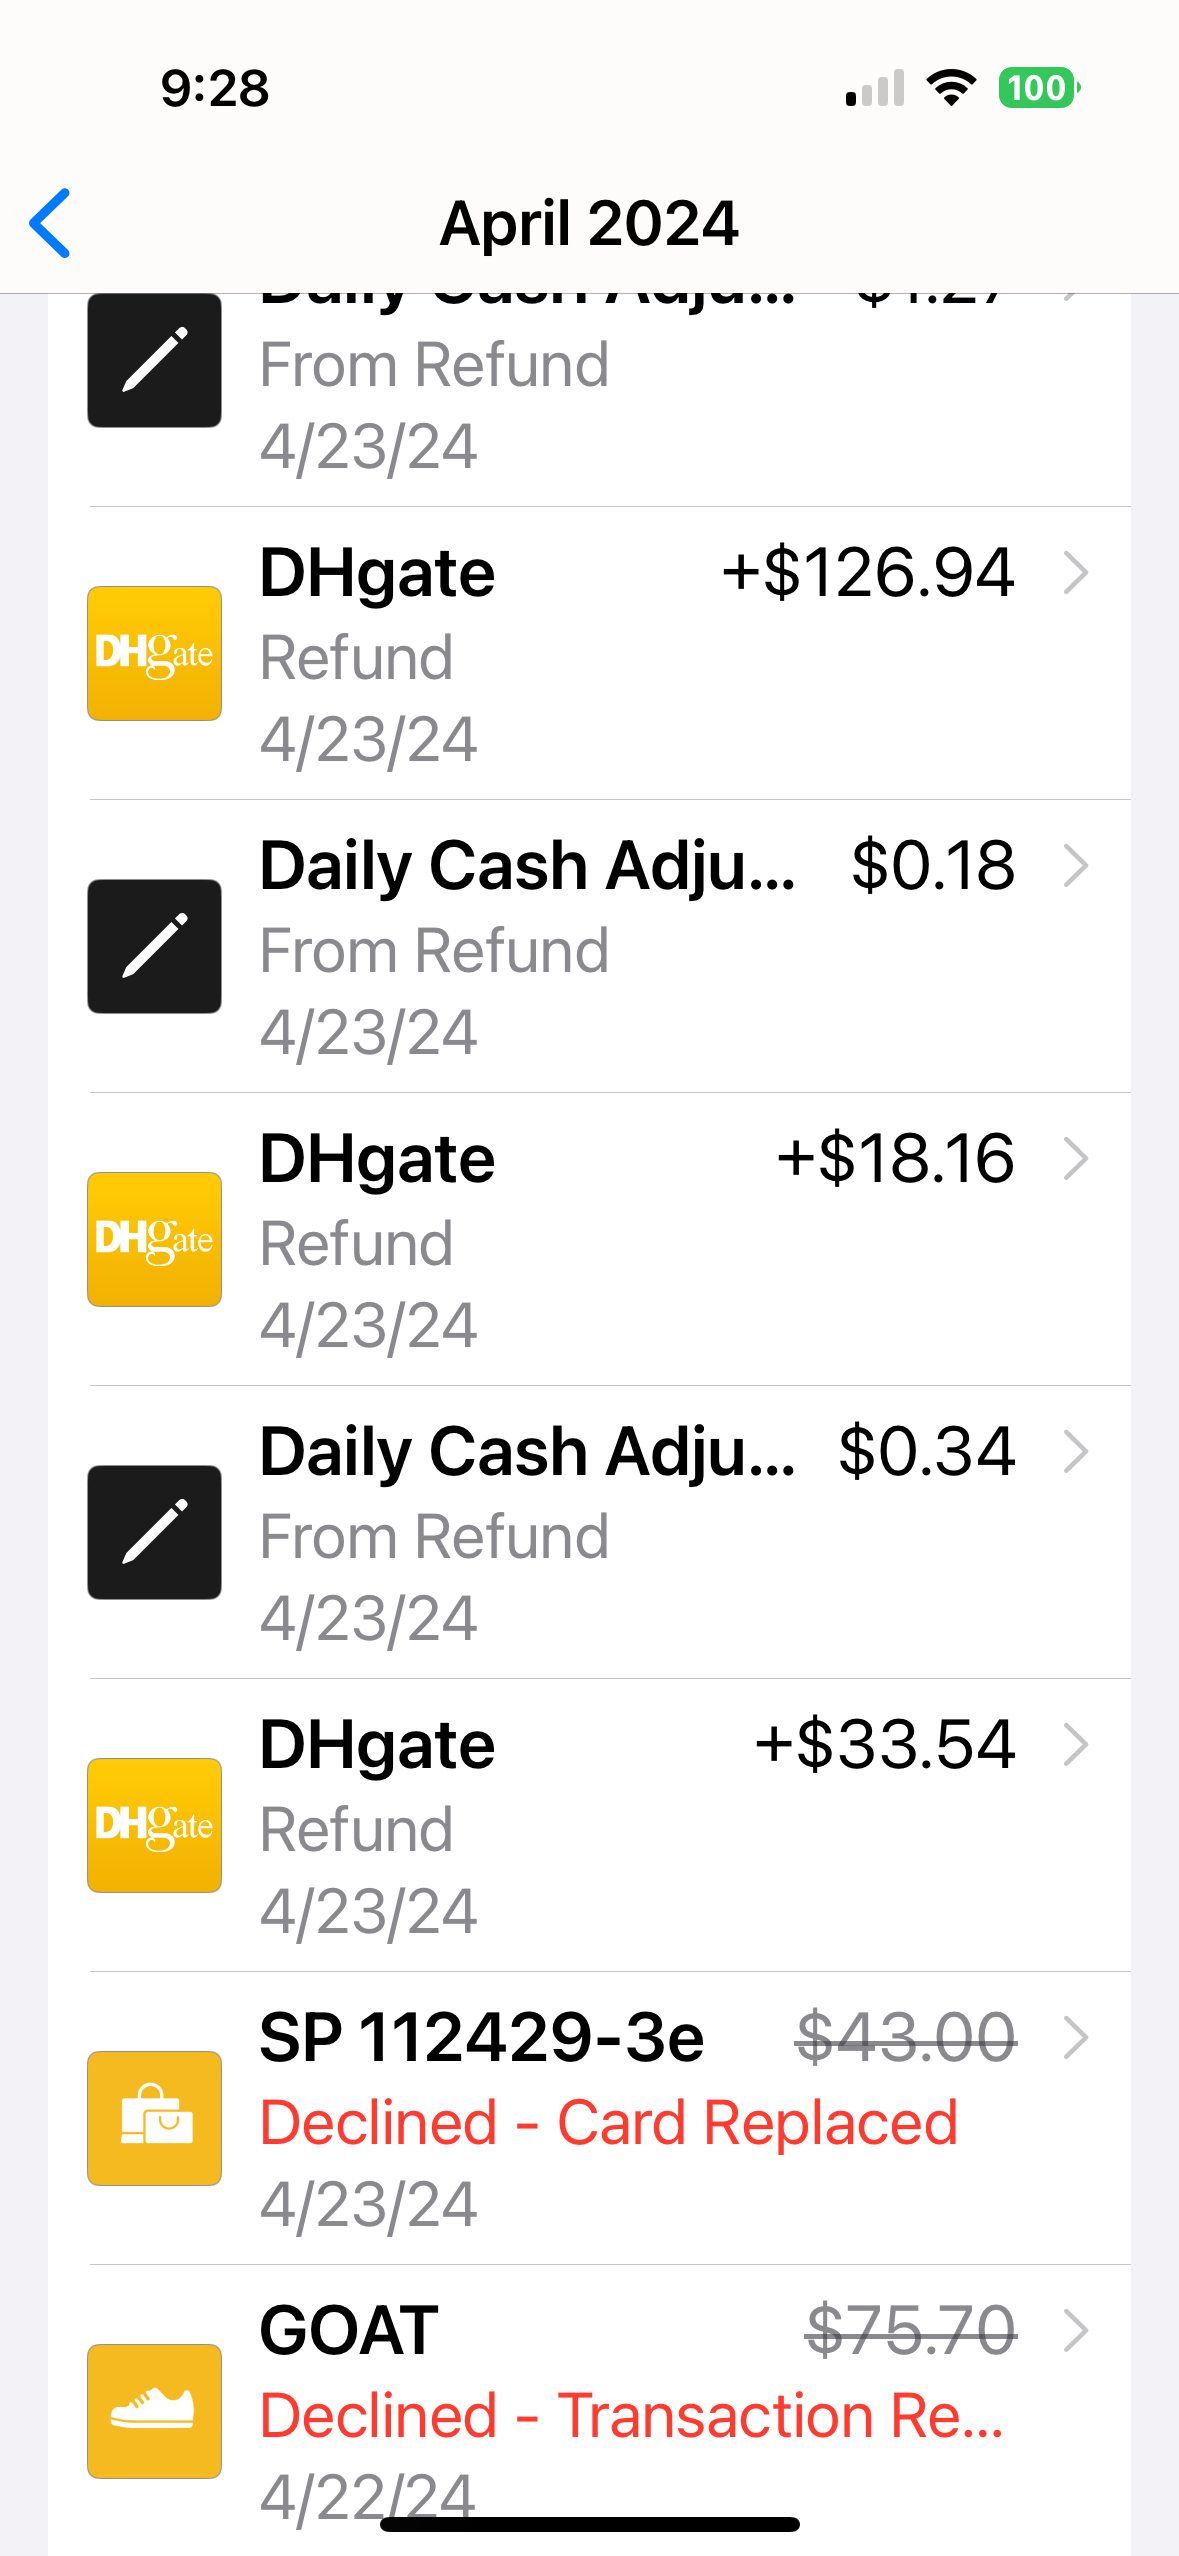Open details chevron for declined $75.70

[x=1076, y=2331]
